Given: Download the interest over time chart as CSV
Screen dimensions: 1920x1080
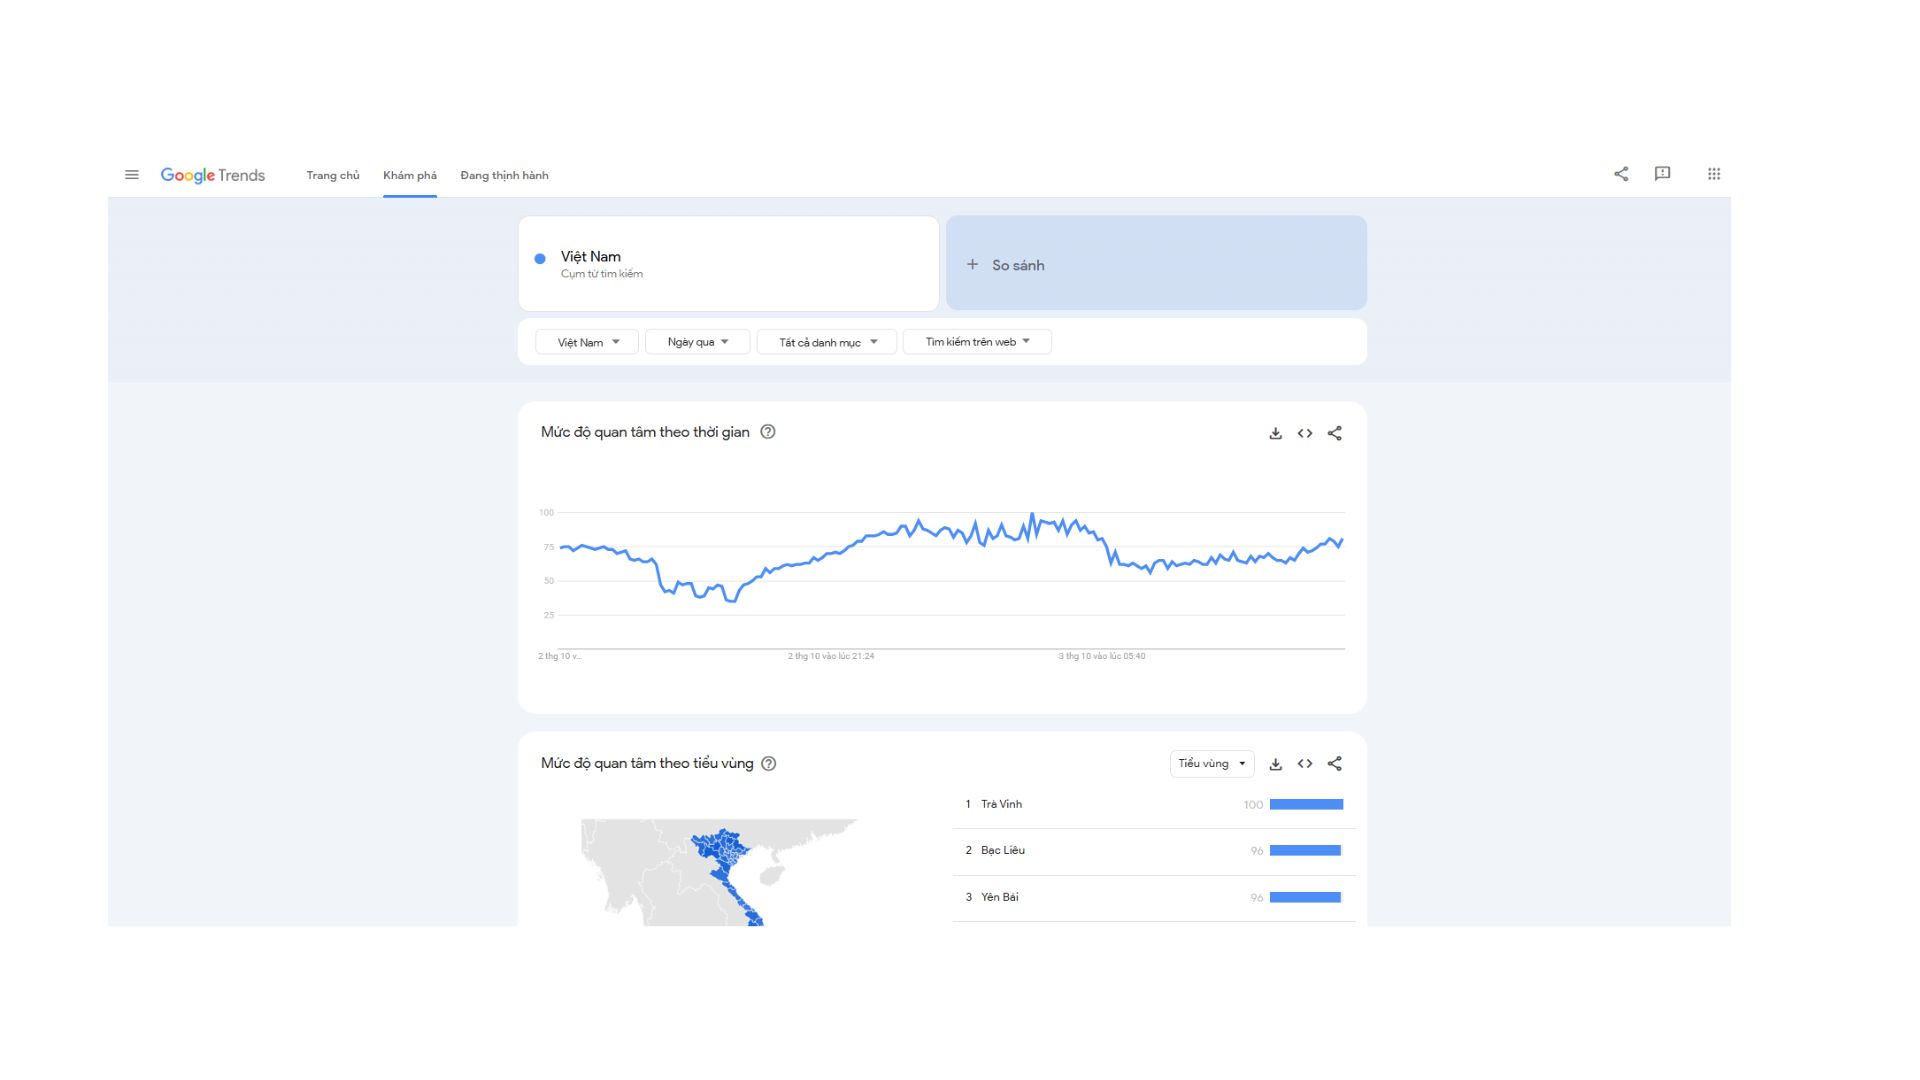Looking at the screenshot, I should coord(1275,433).
